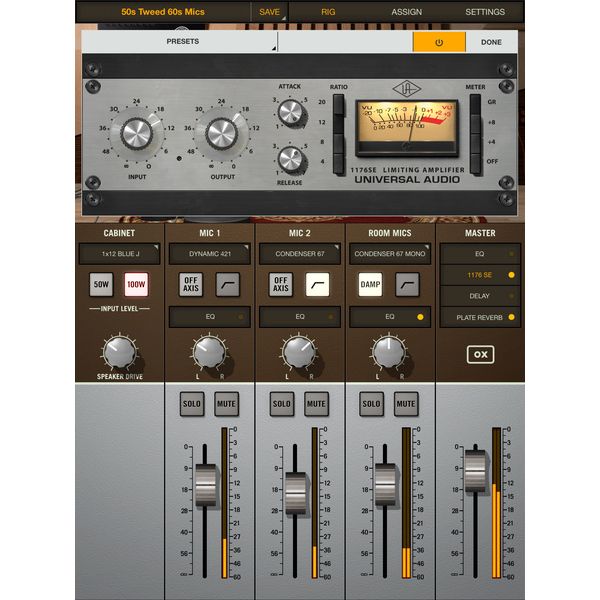Click the Mic 1 pan knob
600x600 pixels.
[209, 353]
